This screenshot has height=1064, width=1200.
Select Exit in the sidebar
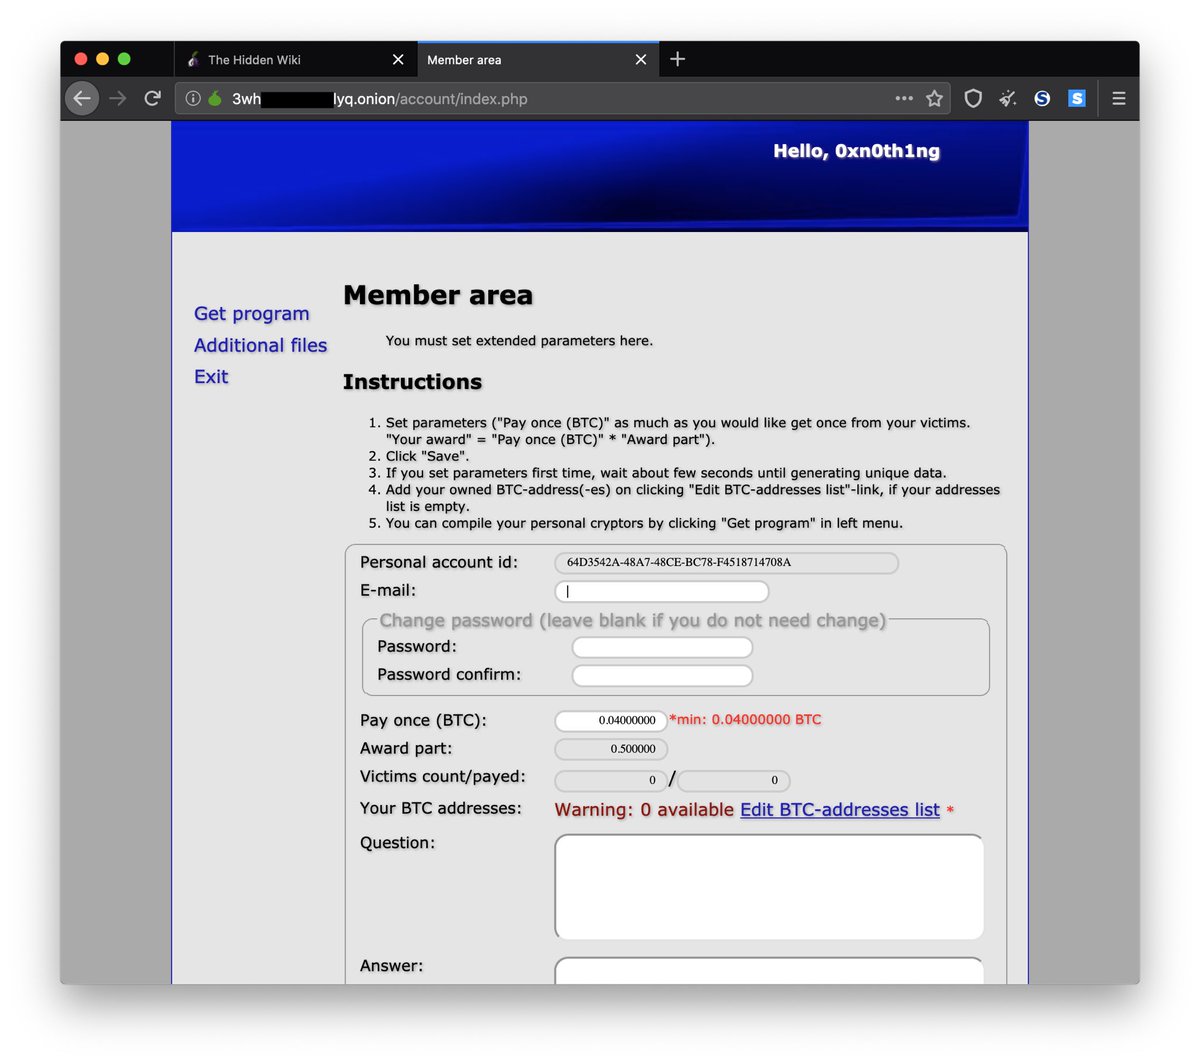coord(210,377)
